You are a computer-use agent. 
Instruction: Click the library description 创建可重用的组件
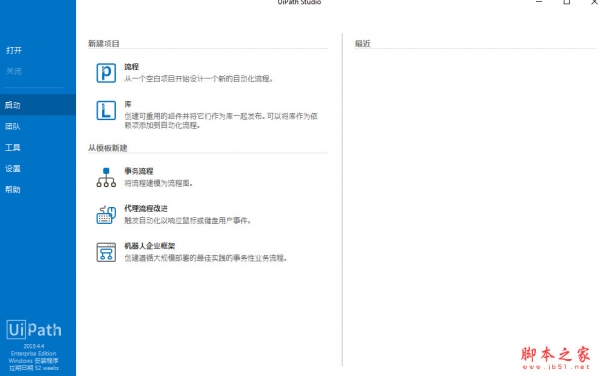tap(221, 120)
